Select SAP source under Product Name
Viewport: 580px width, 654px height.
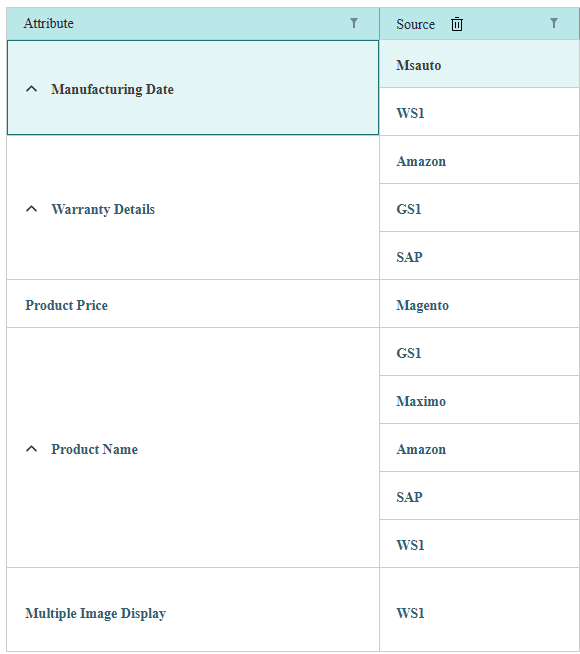(479, 496)
